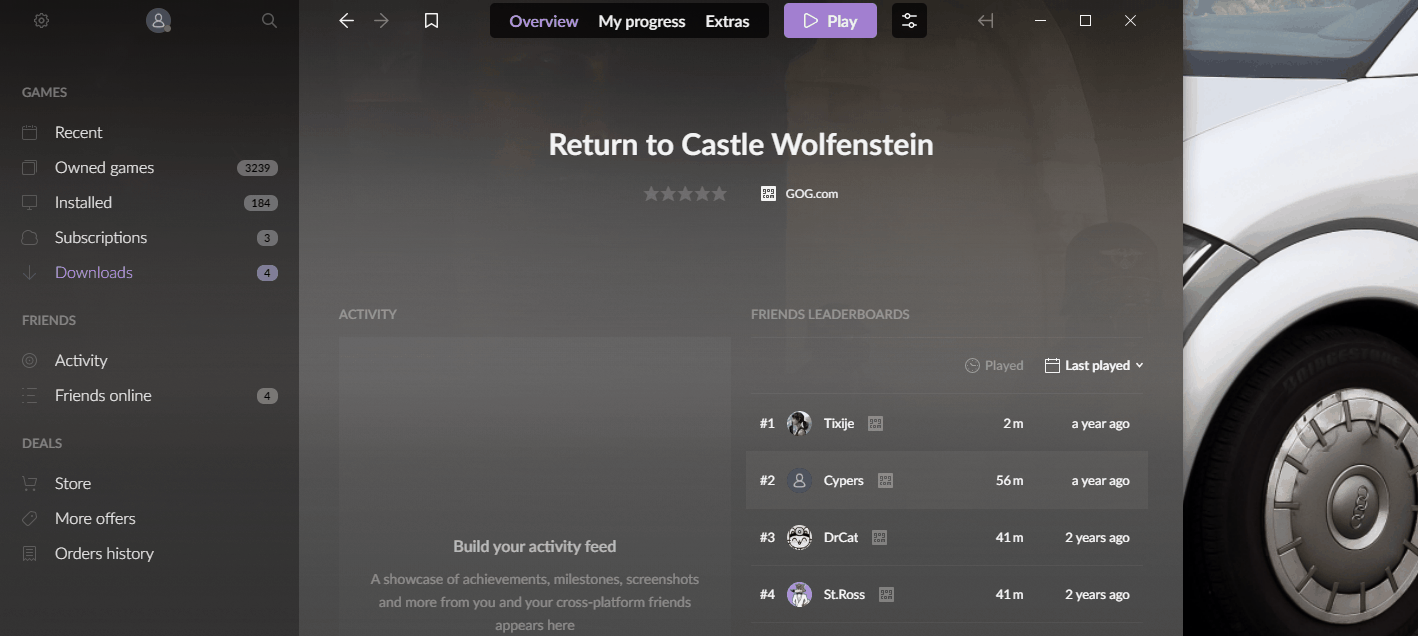Open DrCat's profile name link

[841, 537]
